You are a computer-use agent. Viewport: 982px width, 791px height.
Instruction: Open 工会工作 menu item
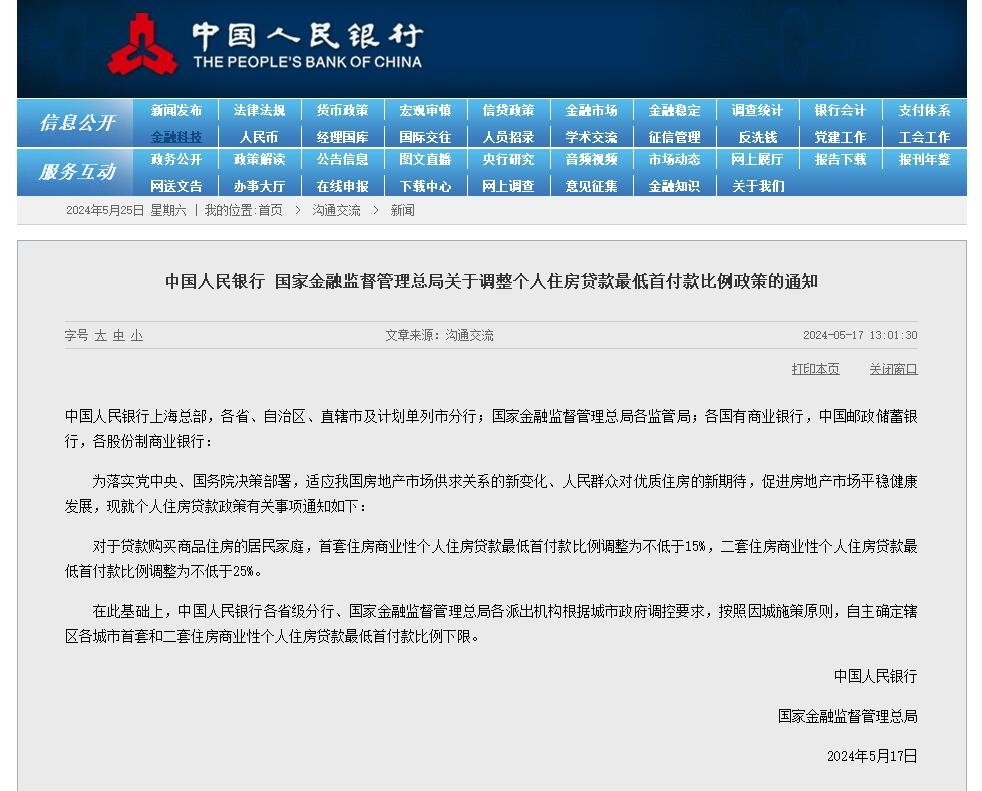coord(924,137)
